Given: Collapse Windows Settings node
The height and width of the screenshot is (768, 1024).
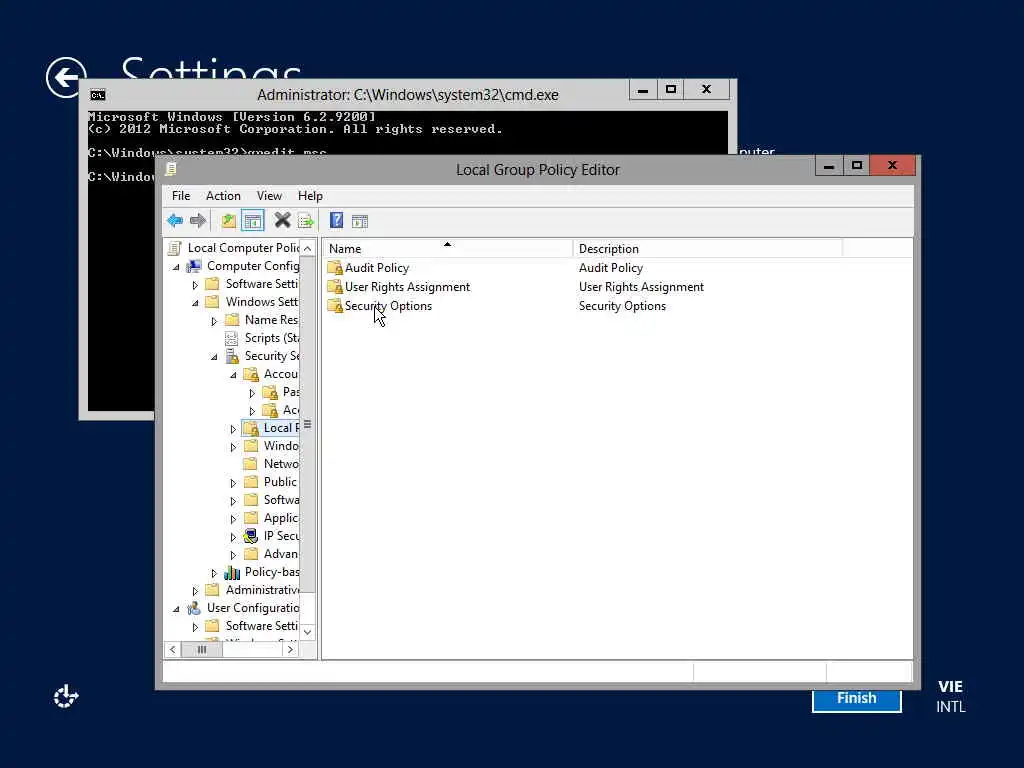Looking at the screenshot, I should (195, 302).
